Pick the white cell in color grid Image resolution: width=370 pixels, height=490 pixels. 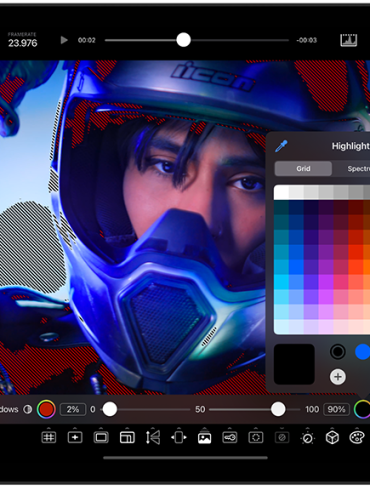281,192
